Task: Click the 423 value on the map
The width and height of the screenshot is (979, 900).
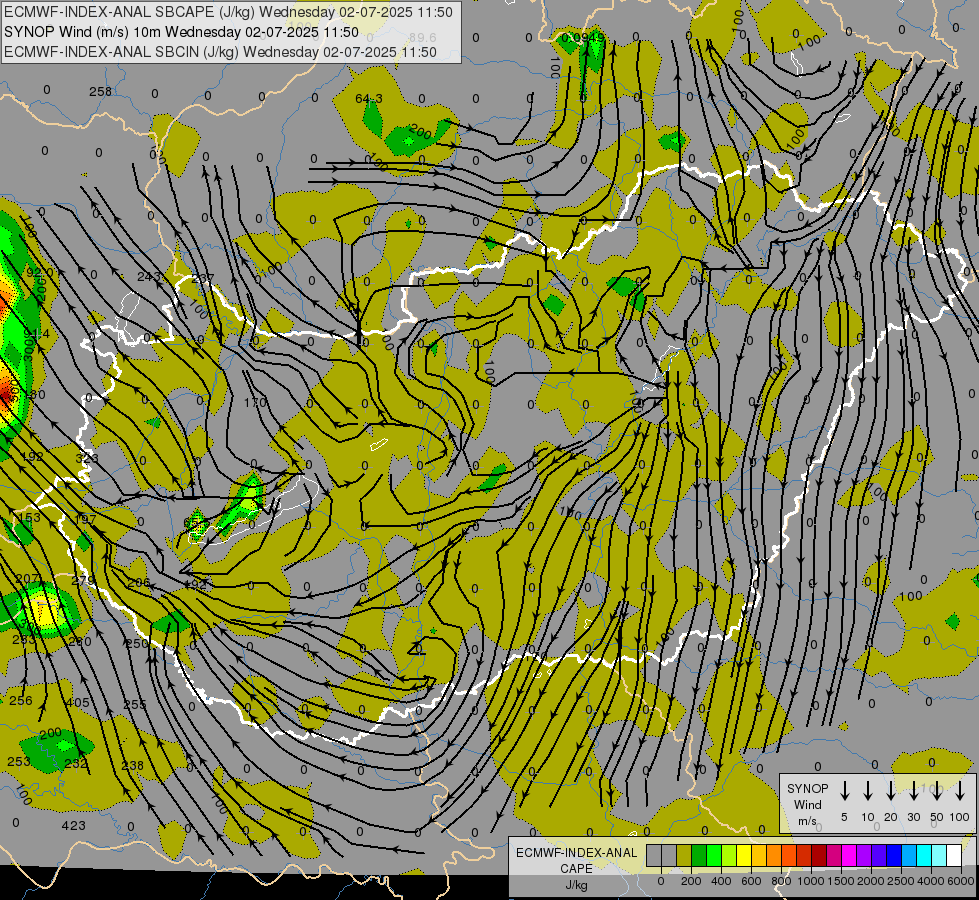Action: click(x=73, y=826)
